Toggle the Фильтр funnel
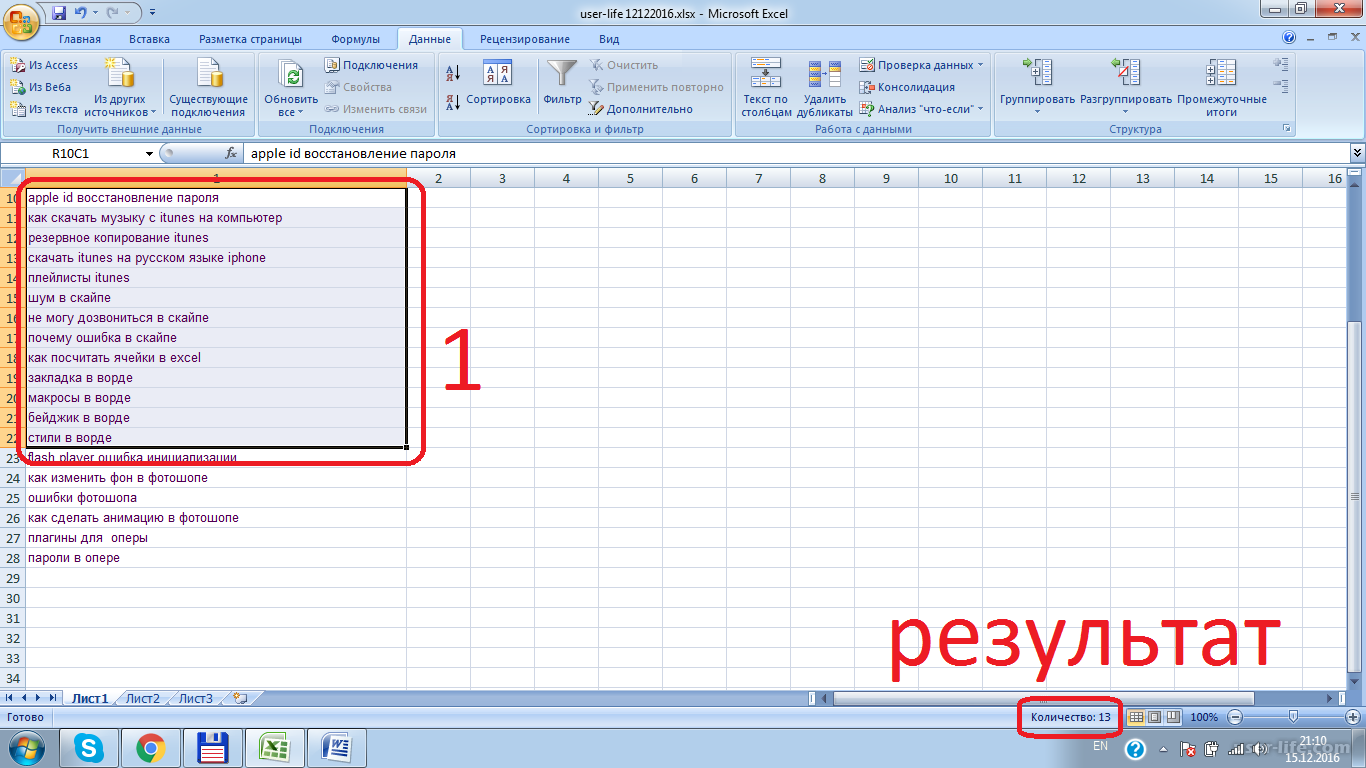Viewport: 1366px width, 768px height. point(563,82)
